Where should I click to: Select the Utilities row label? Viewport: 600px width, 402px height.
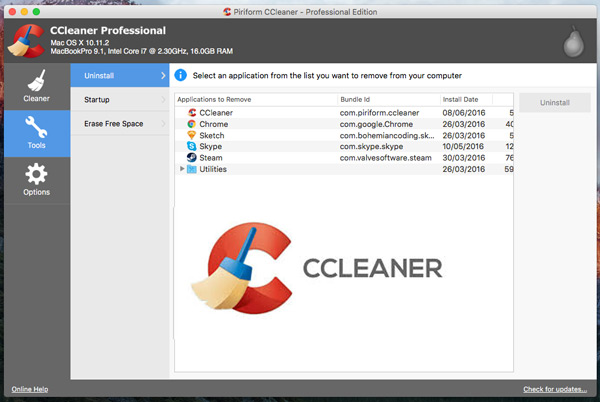(213, 169)
